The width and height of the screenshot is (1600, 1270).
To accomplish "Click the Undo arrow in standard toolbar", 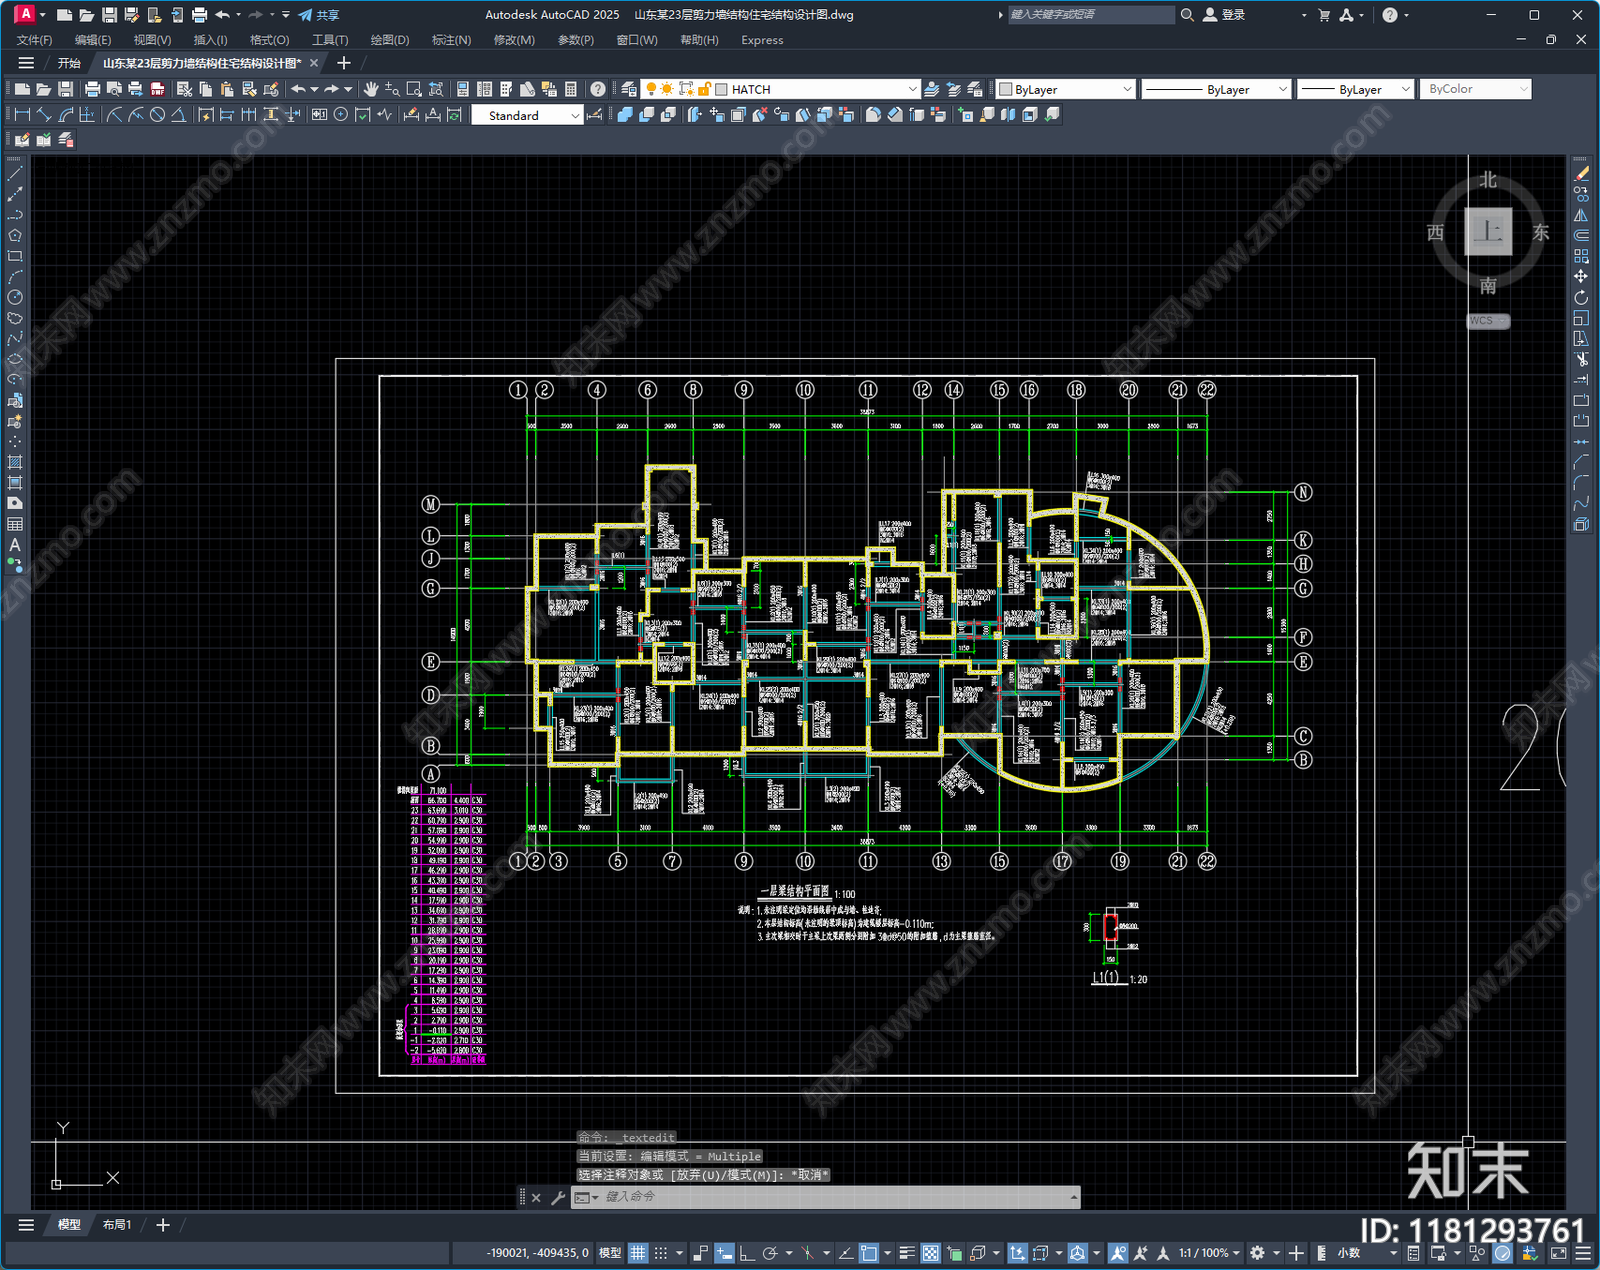I will [298, 89].
